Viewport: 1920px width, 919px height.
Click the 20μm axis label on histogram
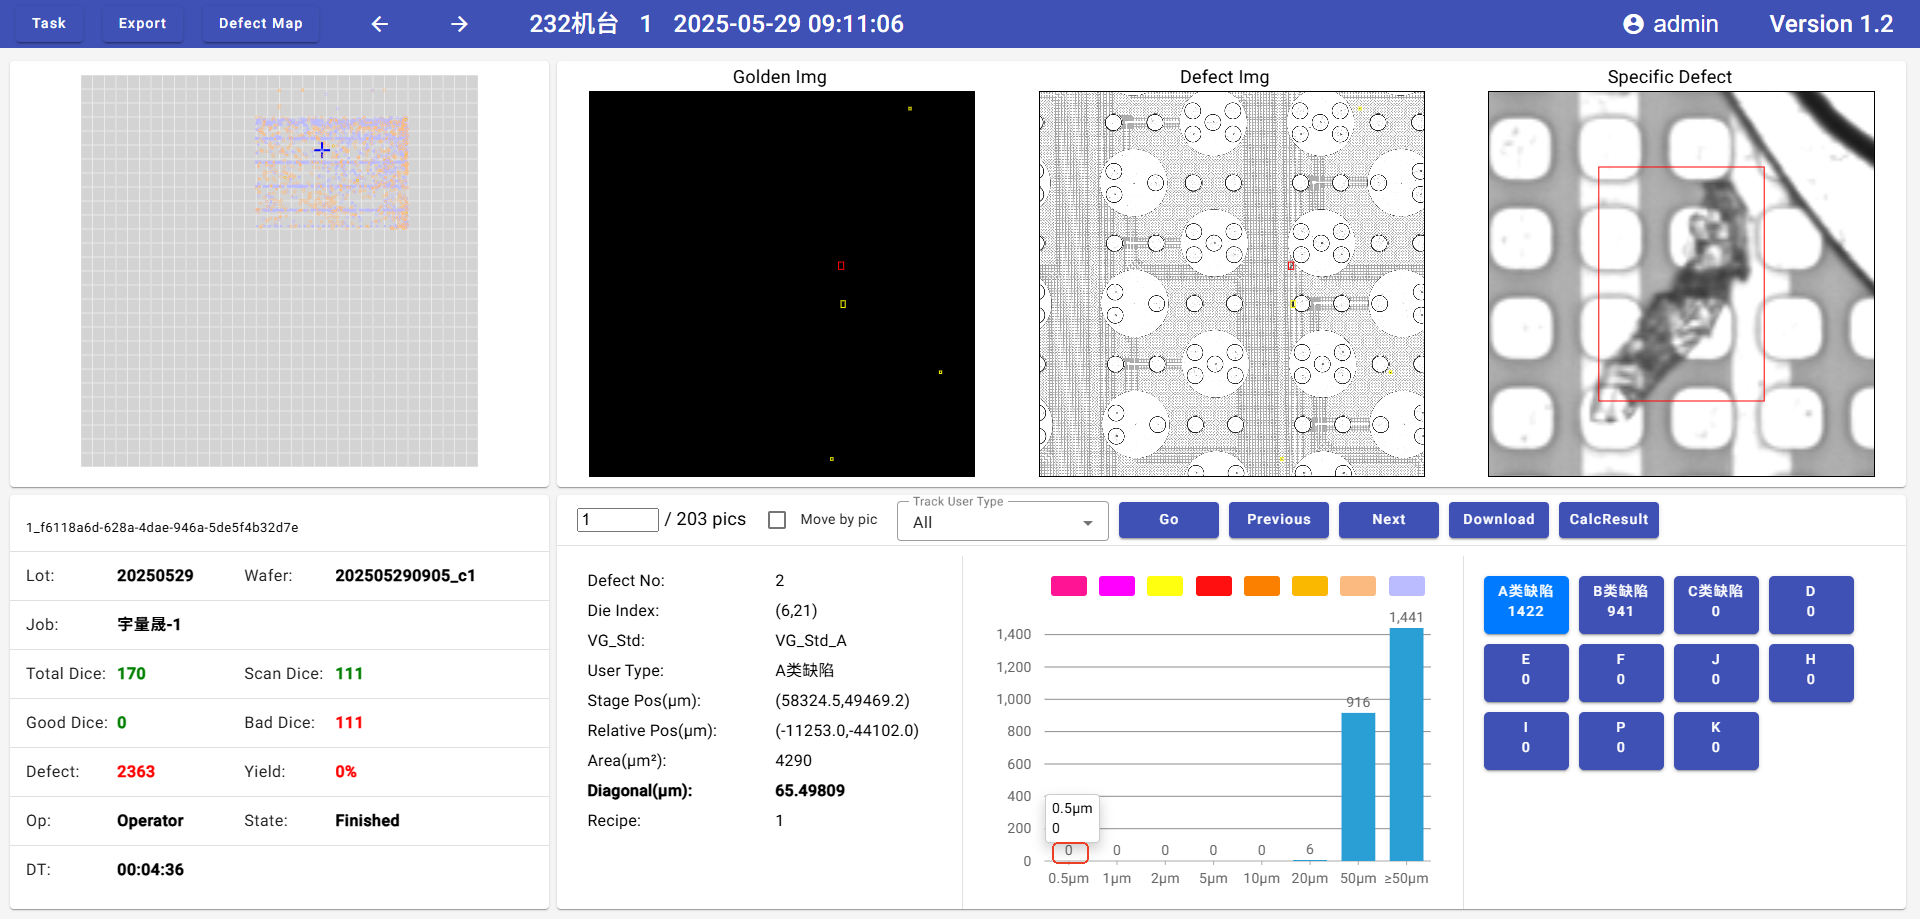pyautogui.click(x=1310, y=879)
